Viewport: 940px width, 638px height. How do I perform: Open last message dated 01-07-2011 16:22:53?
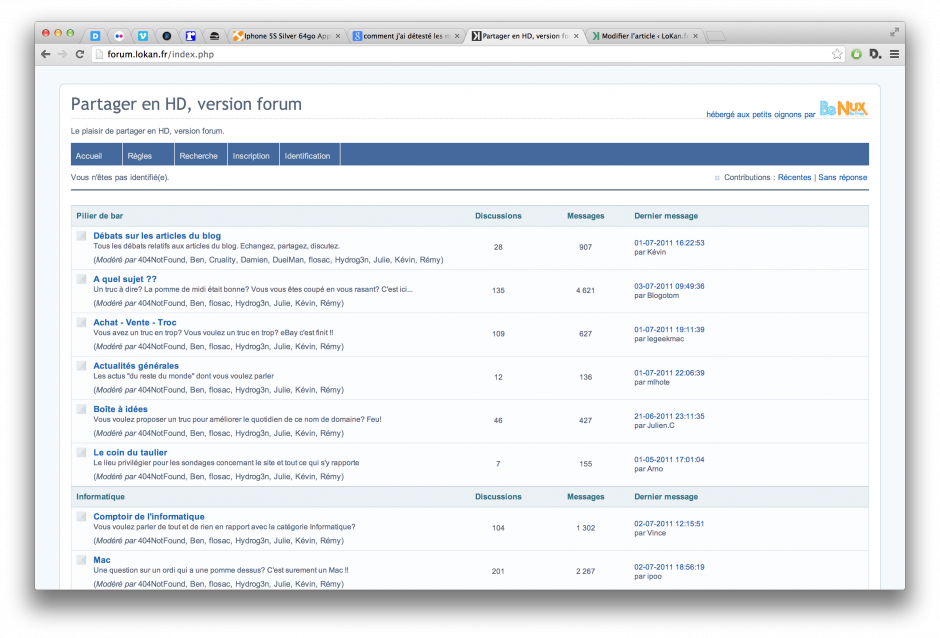[x=669, y=243]
